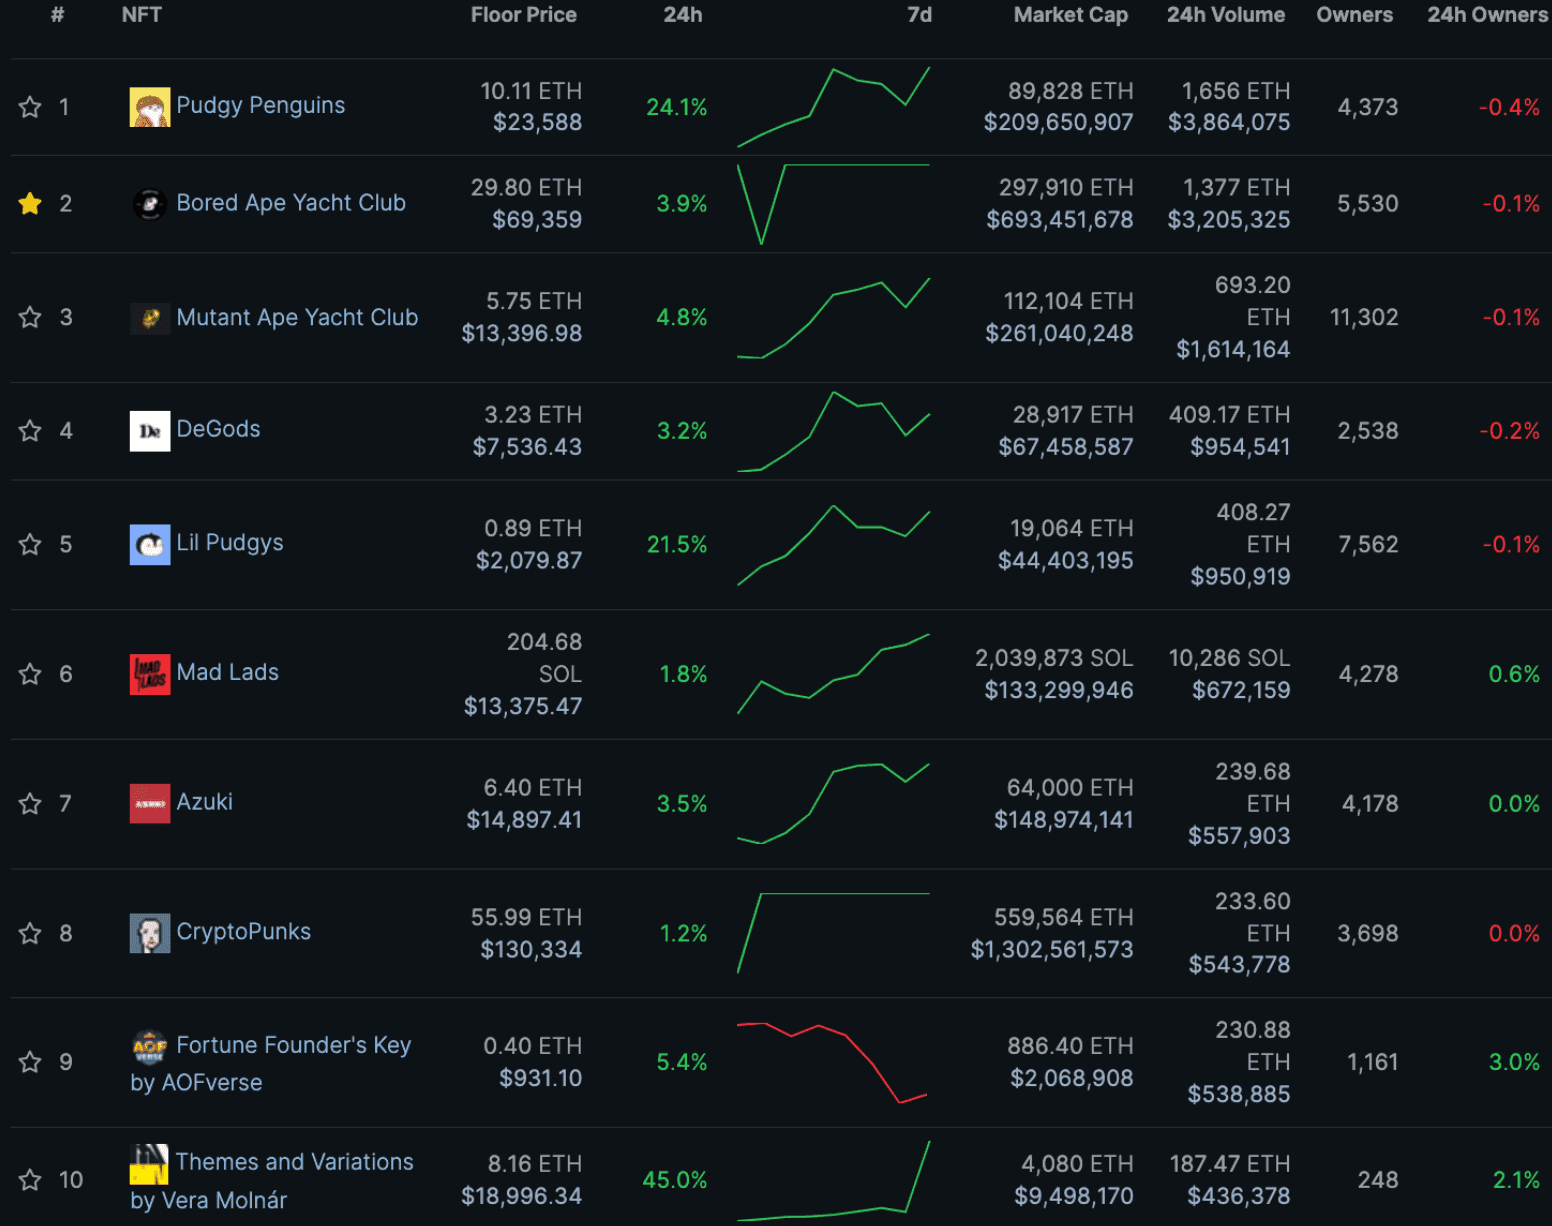Click the 248 owners value
Viewport: 1552px width, 1226px height.
click(1377, 1180)
